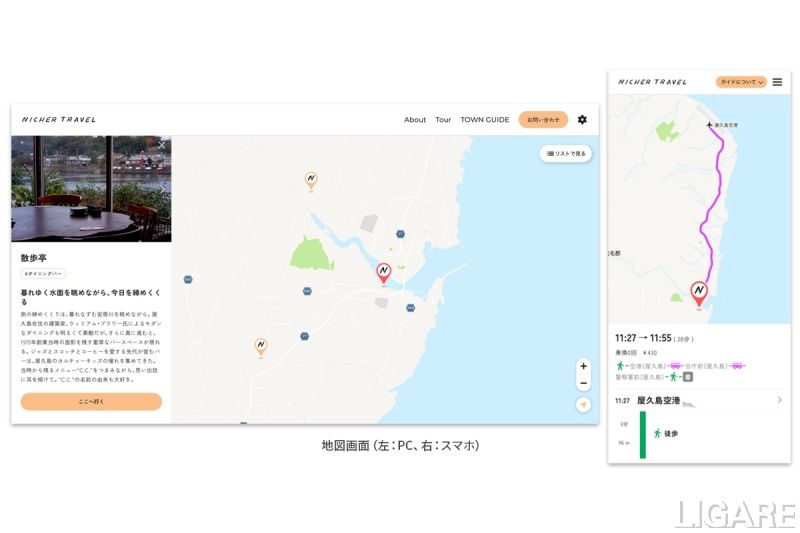Viewport: 800px width, 533px height.
Task: Zoom out with the minus button
Action: point(583,383)
